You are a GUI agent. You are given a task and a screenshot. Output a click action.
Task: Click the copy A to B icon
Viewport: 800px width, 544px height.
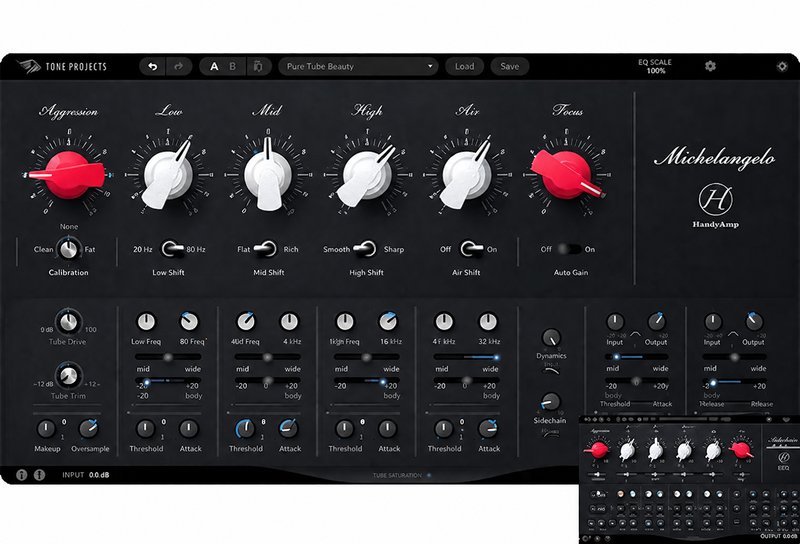(258, 66)
